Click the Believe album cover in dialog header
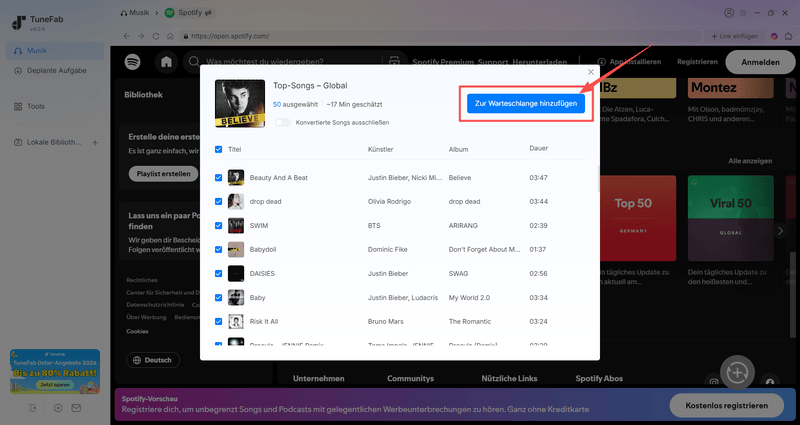 [240, 103]
